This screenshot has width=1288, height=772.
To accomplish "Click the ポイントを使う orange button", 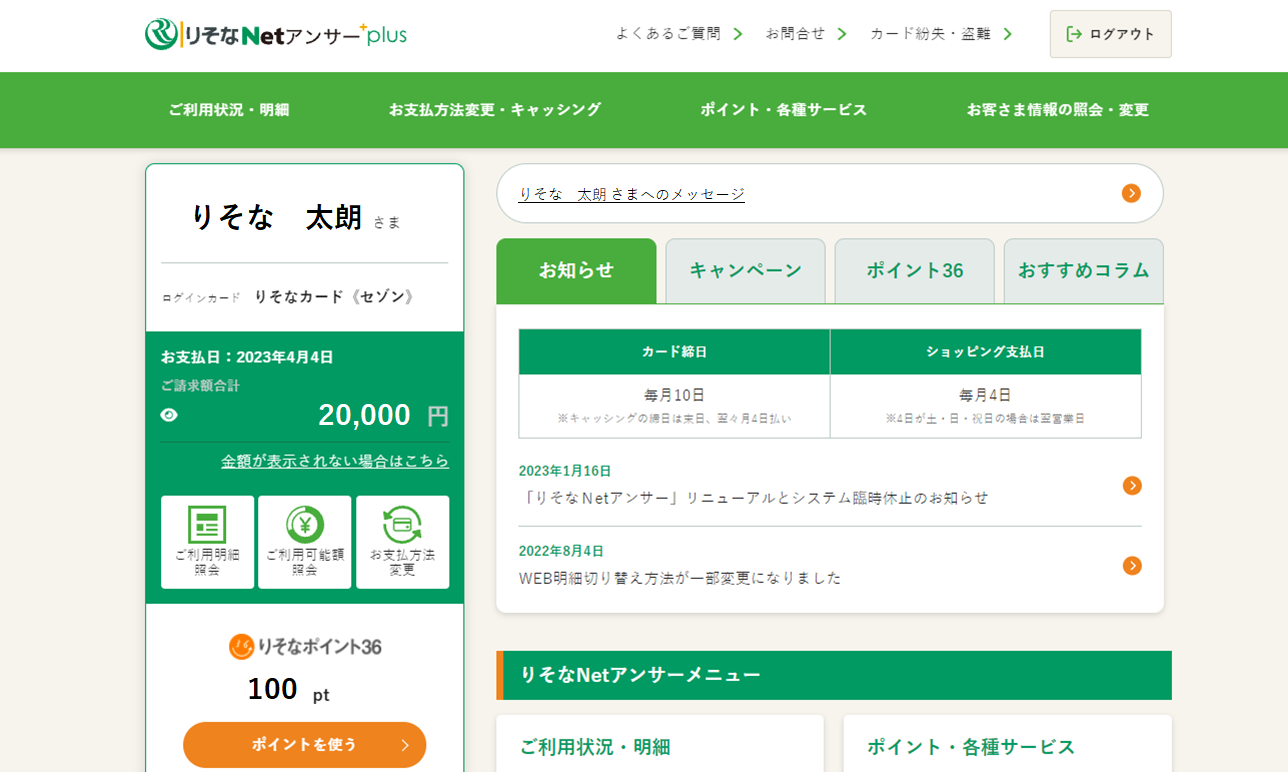I will click(305, 745).
